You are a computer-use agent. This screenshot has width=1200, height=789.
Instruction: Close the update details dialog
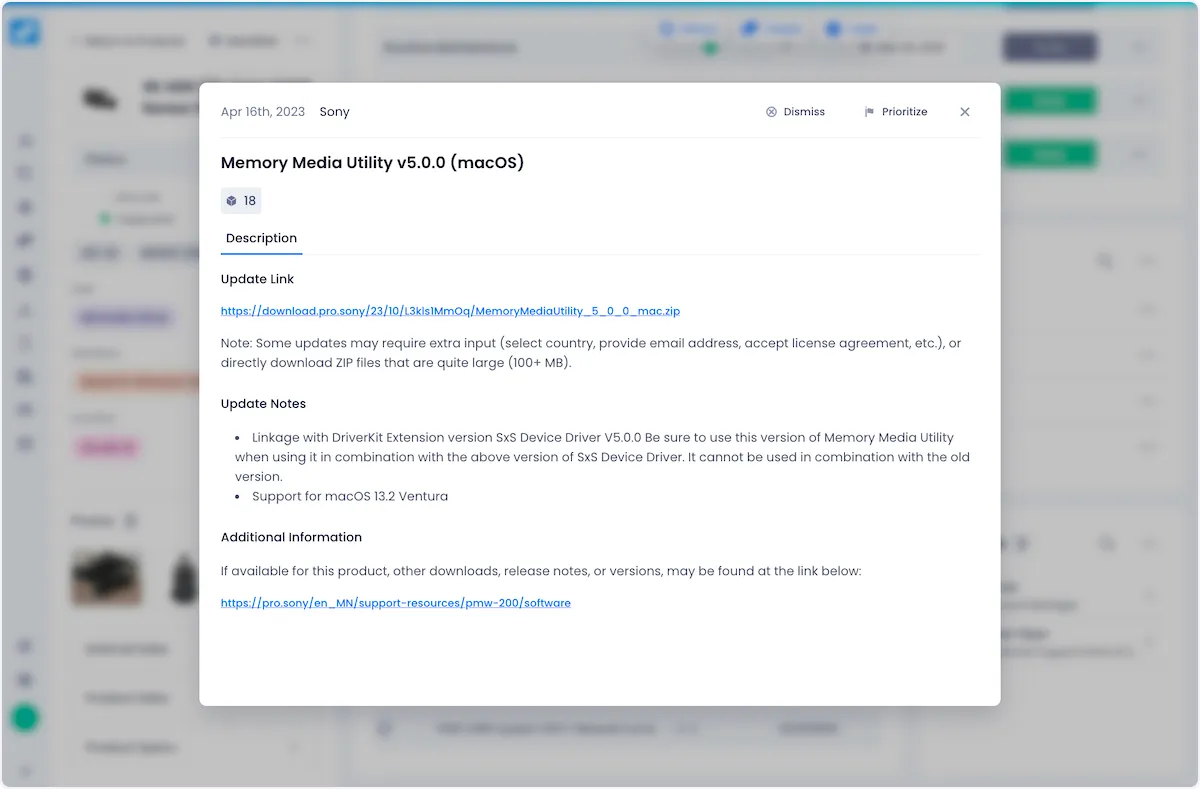tap(965, 112)
